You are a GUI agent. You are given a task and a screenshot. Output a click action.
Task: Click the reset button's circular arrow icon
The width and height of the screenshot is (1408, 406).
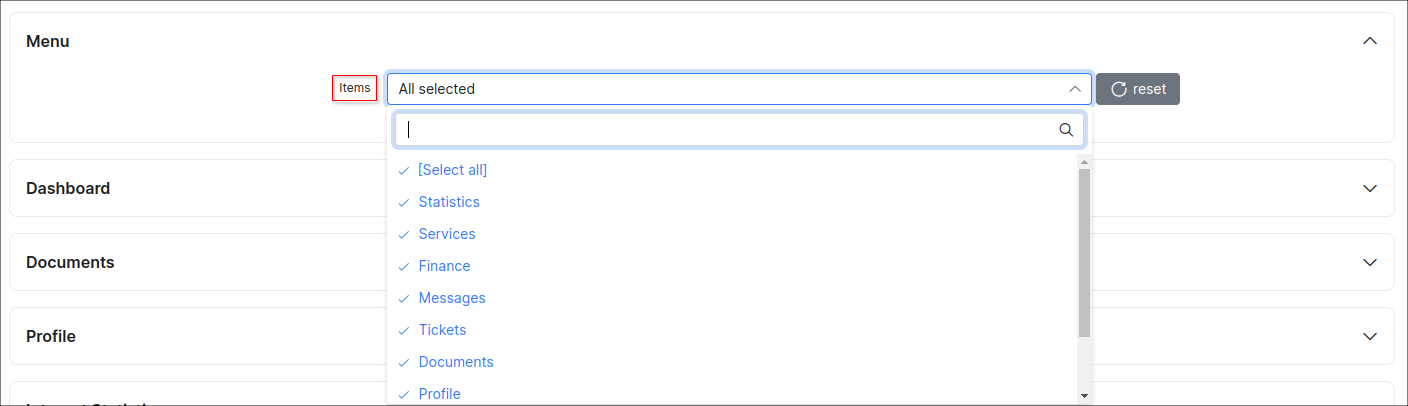pos(1119,89)
